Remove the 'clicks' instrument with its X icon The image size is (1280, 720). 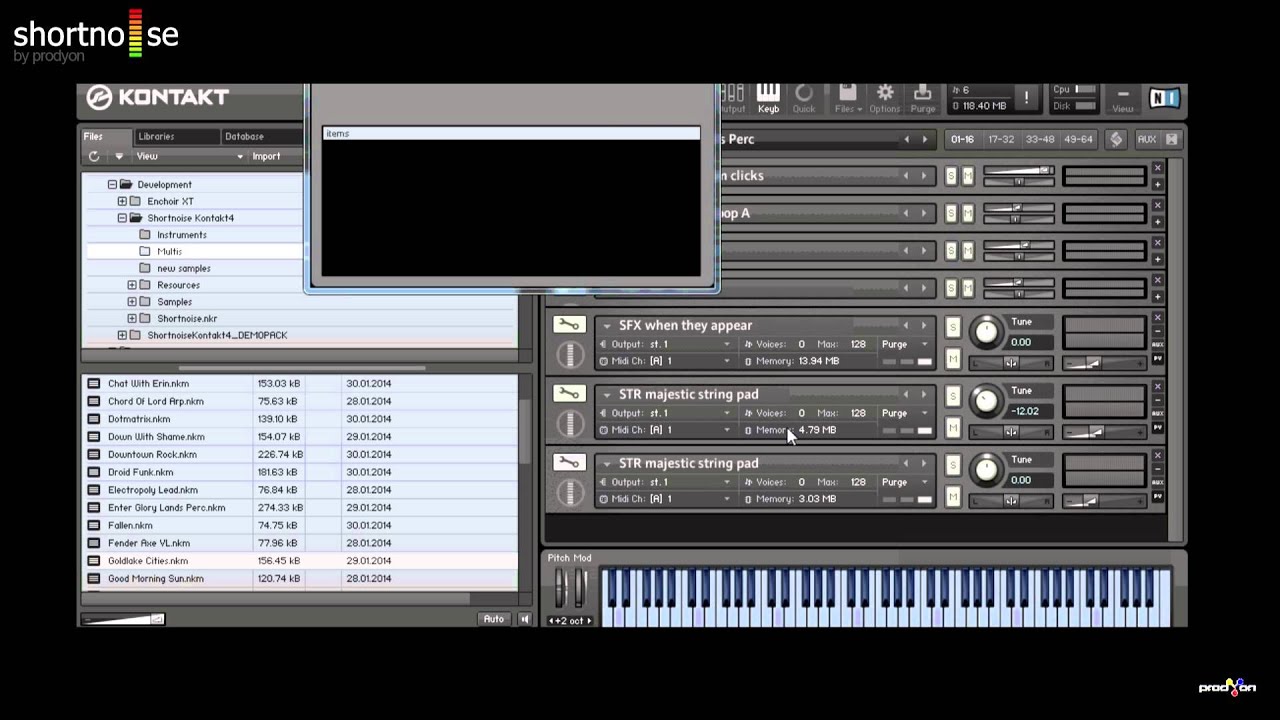coord(1158,168)
